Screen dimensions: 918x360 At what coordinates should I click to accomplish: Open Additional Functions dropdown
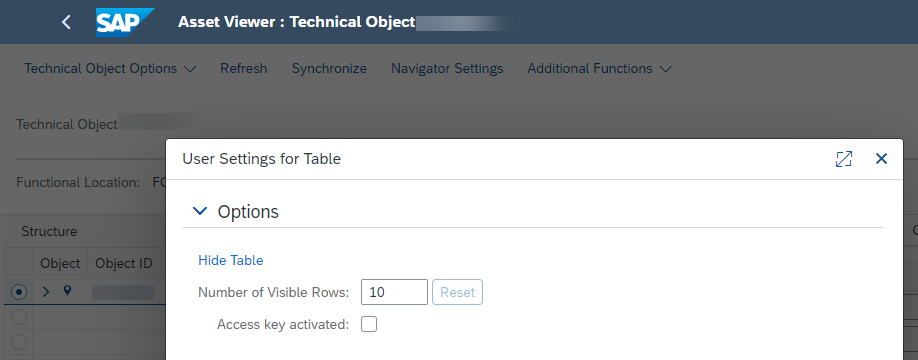[x=600, y=68]
